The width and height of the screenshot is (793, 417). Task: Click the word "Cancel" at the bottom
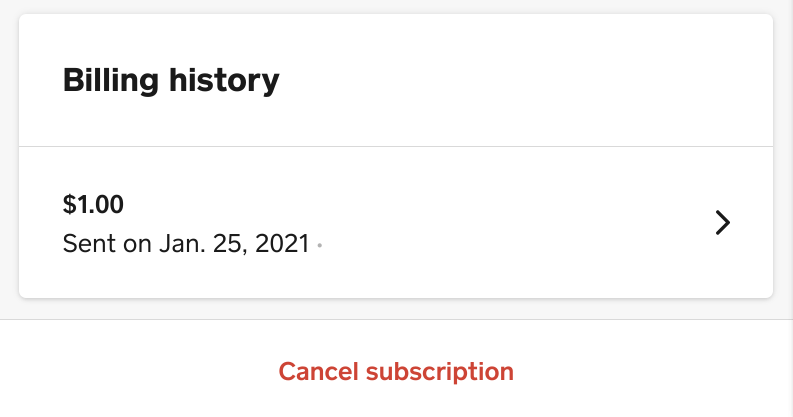(319, 372)
